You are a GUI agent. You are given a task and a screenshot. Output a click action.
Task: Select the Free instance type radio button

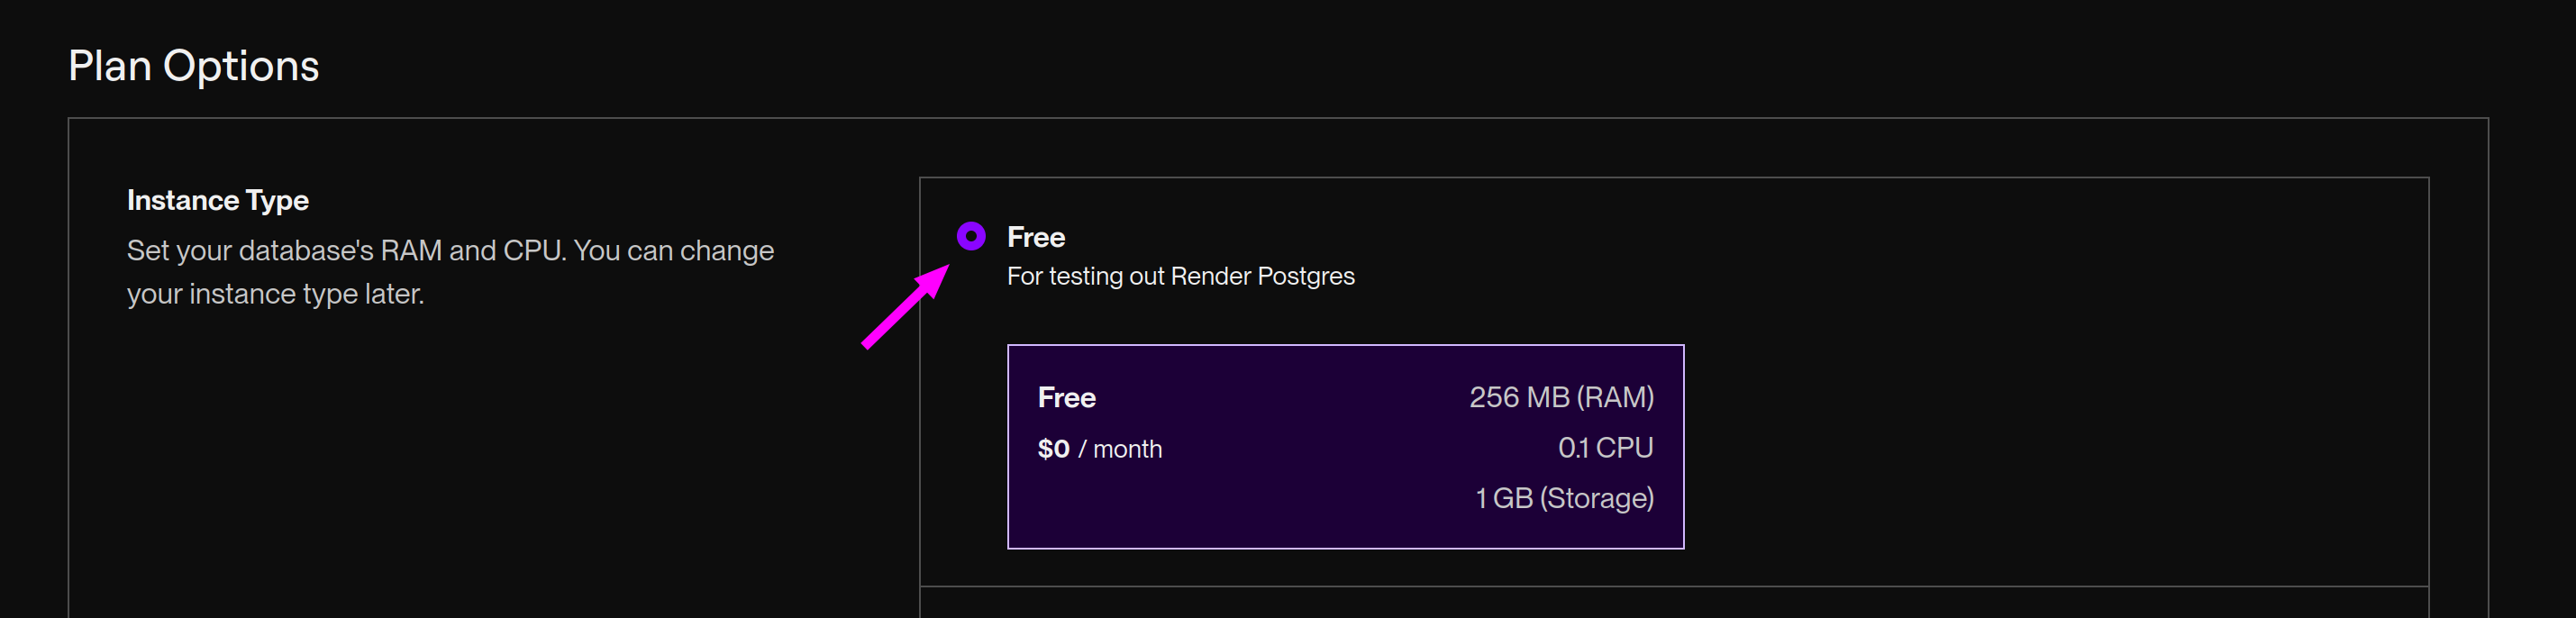pos(971,236)
